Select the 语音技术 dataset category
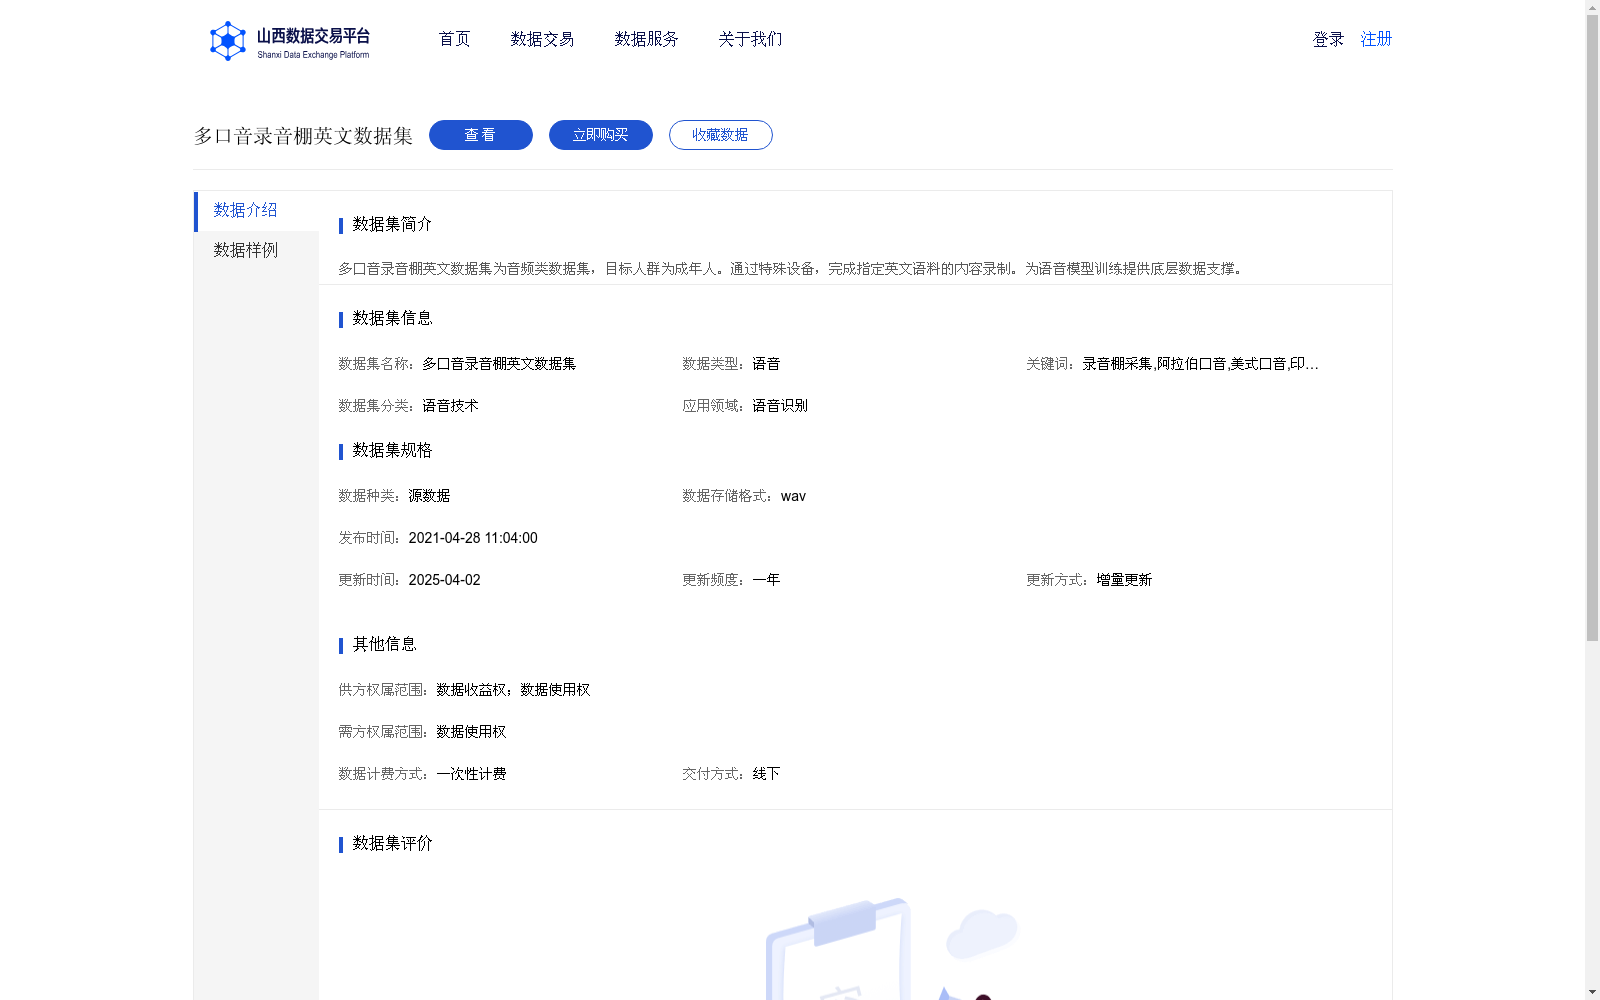 (x=448, y=406)
